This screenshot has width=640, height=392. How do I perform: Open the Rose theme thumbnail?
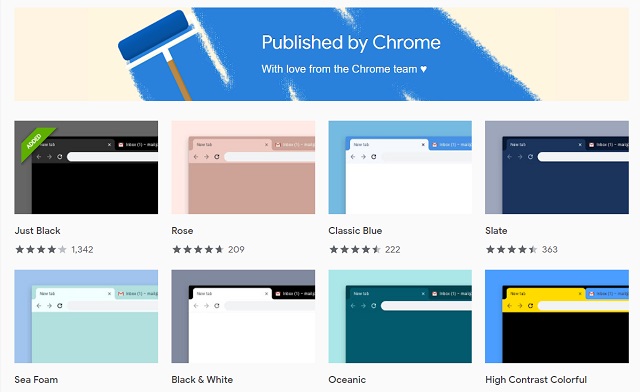[x=243, y=167]
